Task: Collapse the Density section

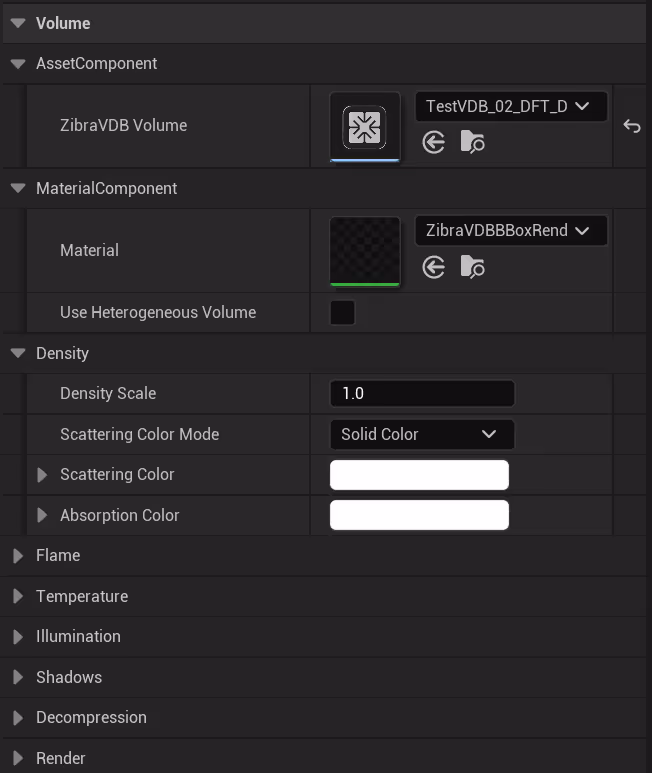Action: point(18,353)
